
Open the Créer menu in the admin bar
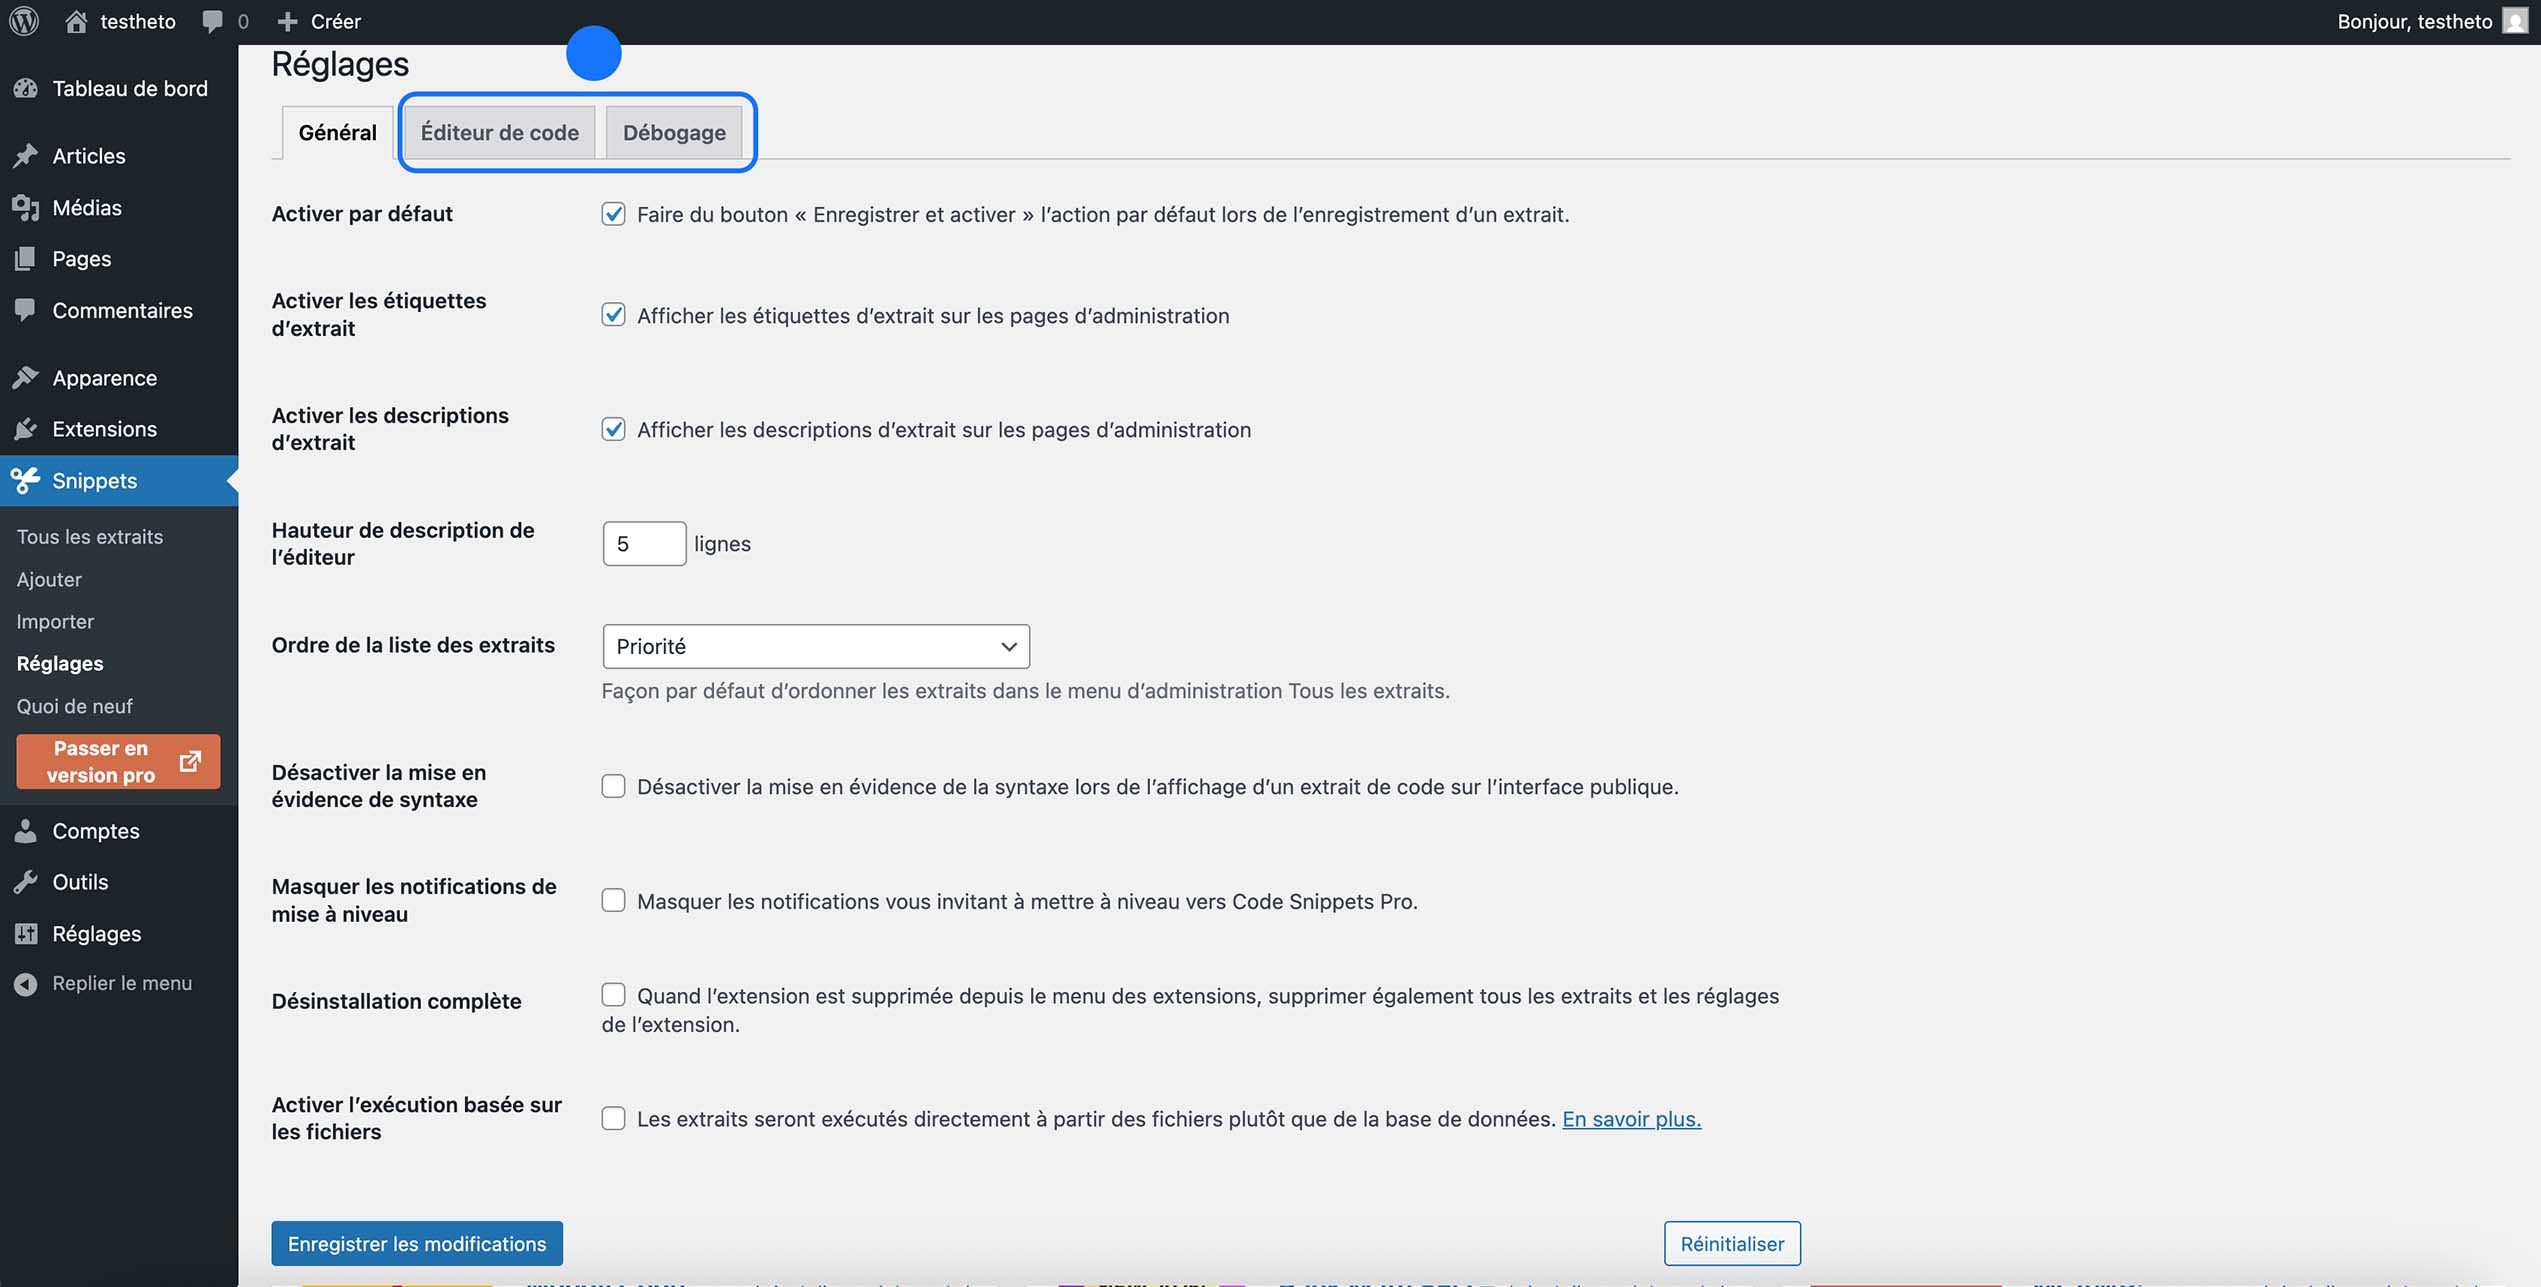click(320, 20)
